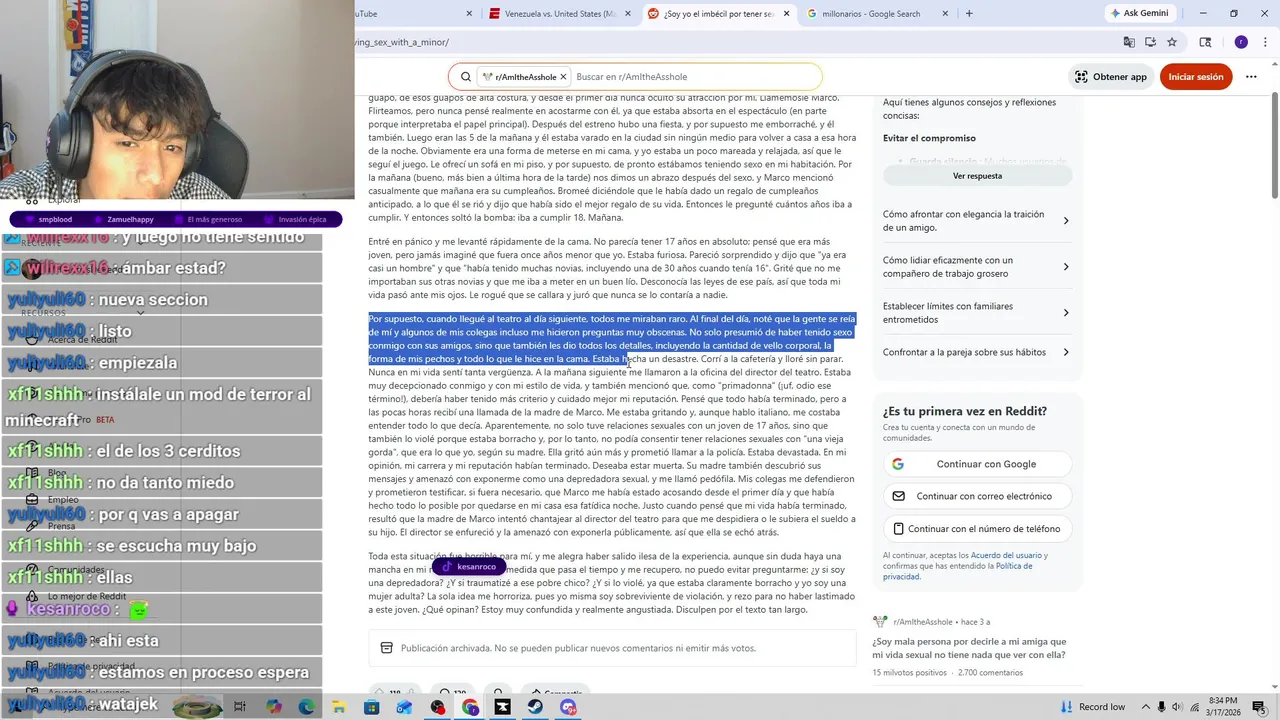Open ¿Soy mala persona por decirle related post
Viewport: 1280px width, 720px height.
969,648
